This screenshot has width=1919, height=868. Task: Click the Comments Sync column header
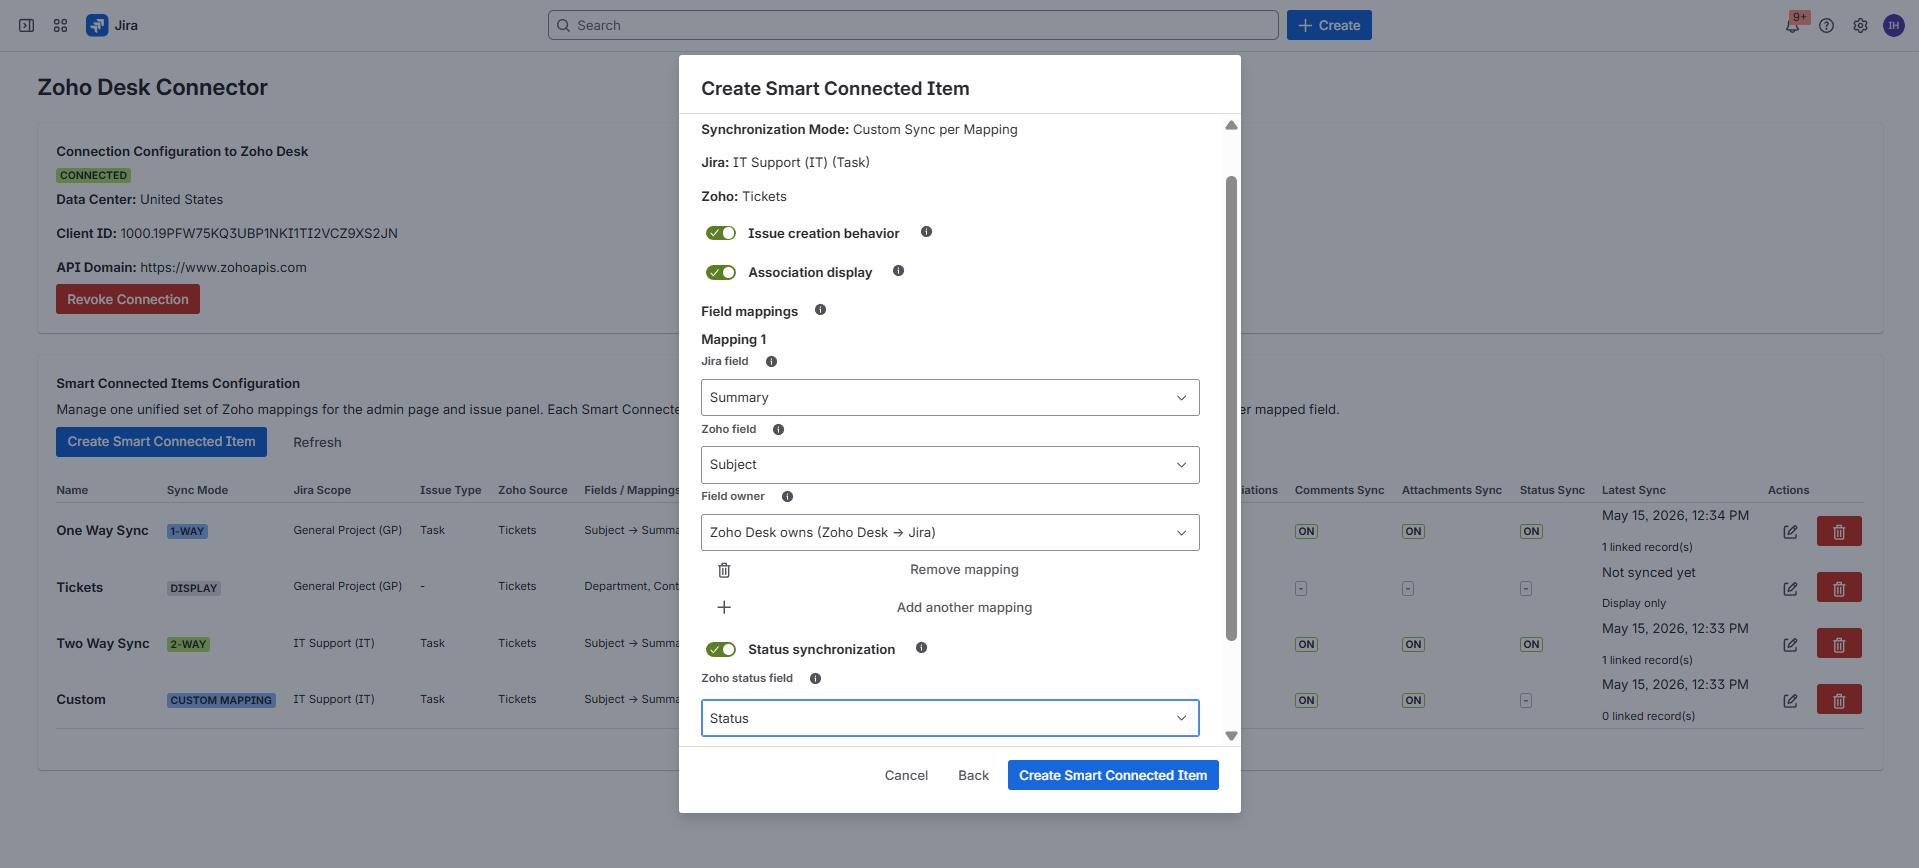[1339, 490]
